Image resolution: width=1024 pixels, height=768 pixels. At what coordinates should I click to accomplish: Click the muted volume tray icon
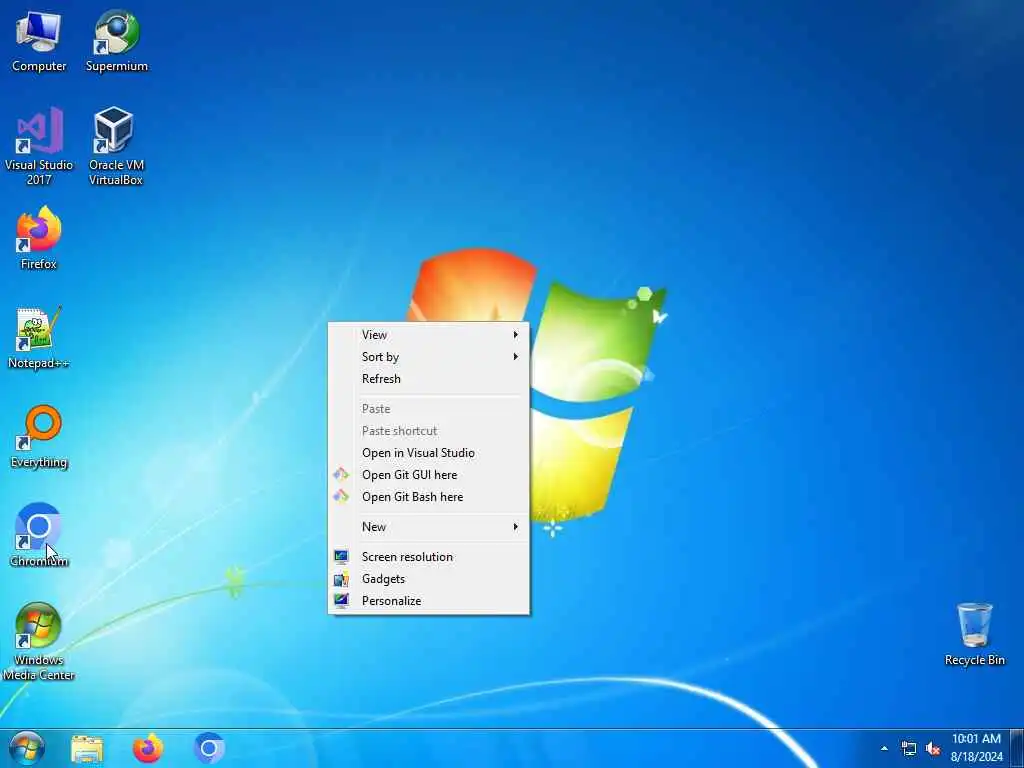click(x=933, y=748)
